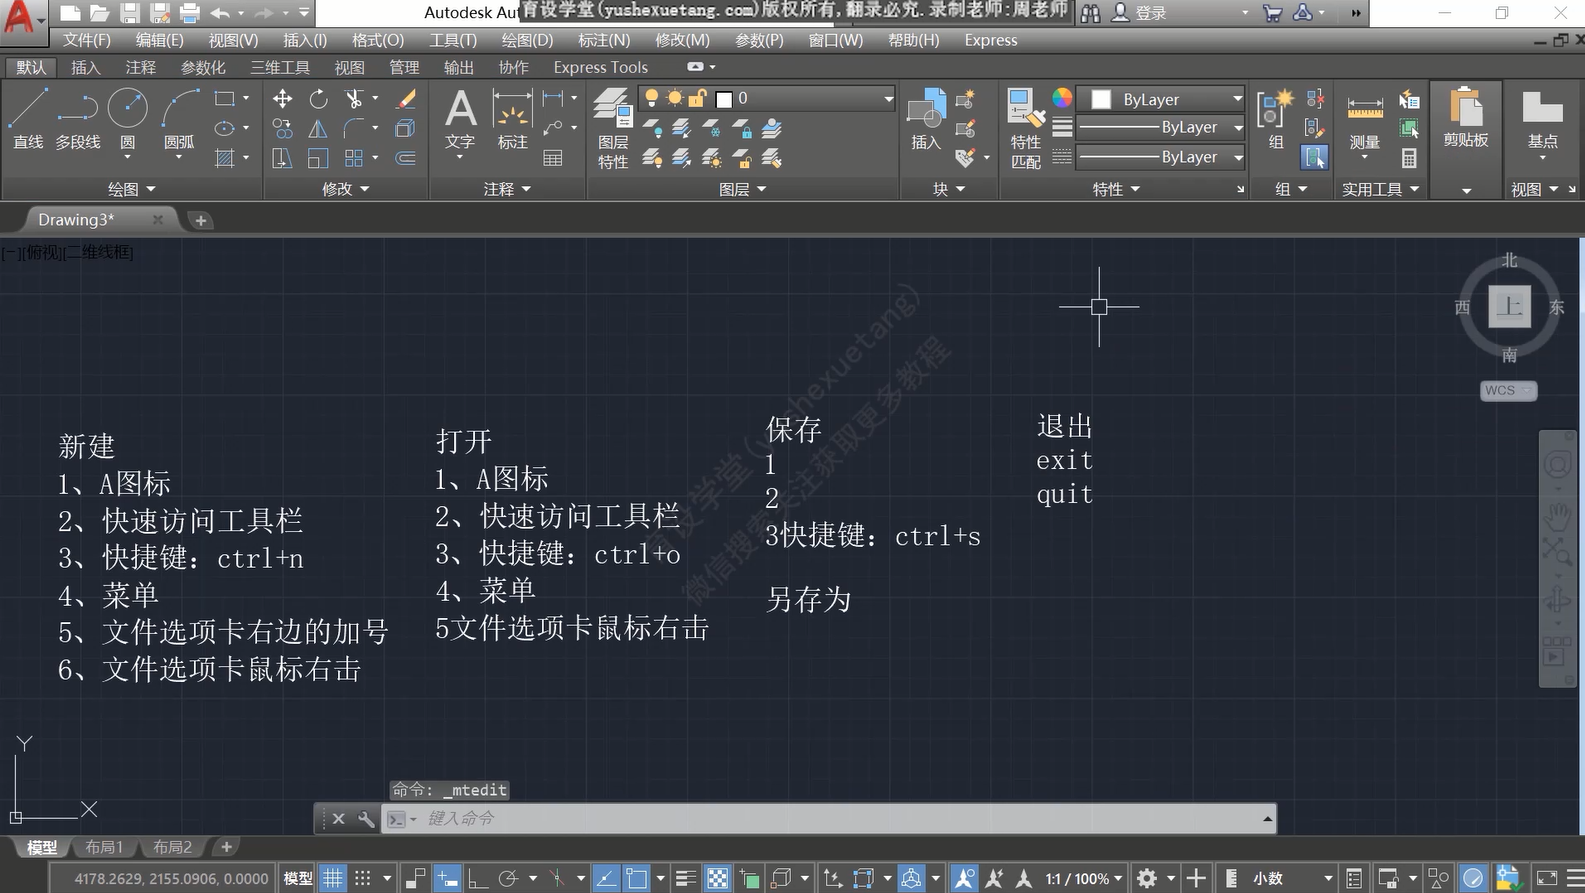The image size is (1585, 893).
Task: Toggle 2D object snap in status bar
Action: point(637,878)
